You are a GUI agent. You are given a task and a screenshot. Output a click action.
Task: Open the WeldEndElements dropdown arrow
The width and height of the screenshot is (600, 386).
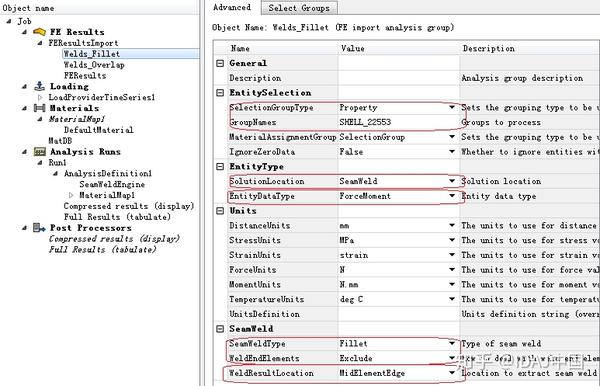452,358
